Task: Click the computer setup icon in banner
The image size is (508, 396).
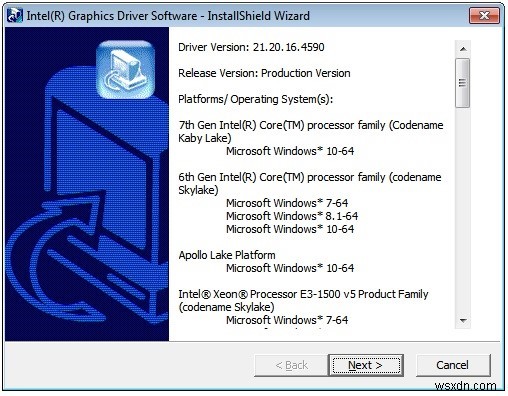Action: (126, 70)
